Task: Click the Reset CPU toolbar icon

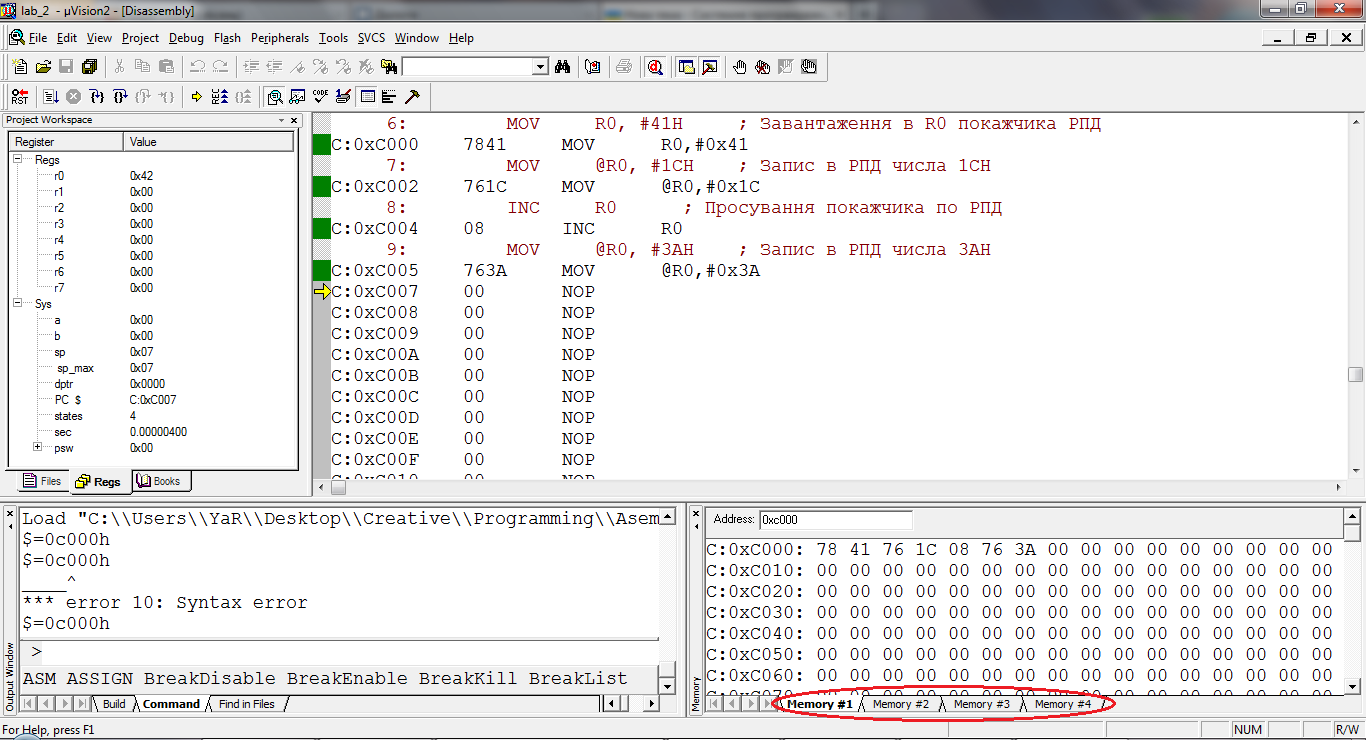Action: (x=20, y=96)
